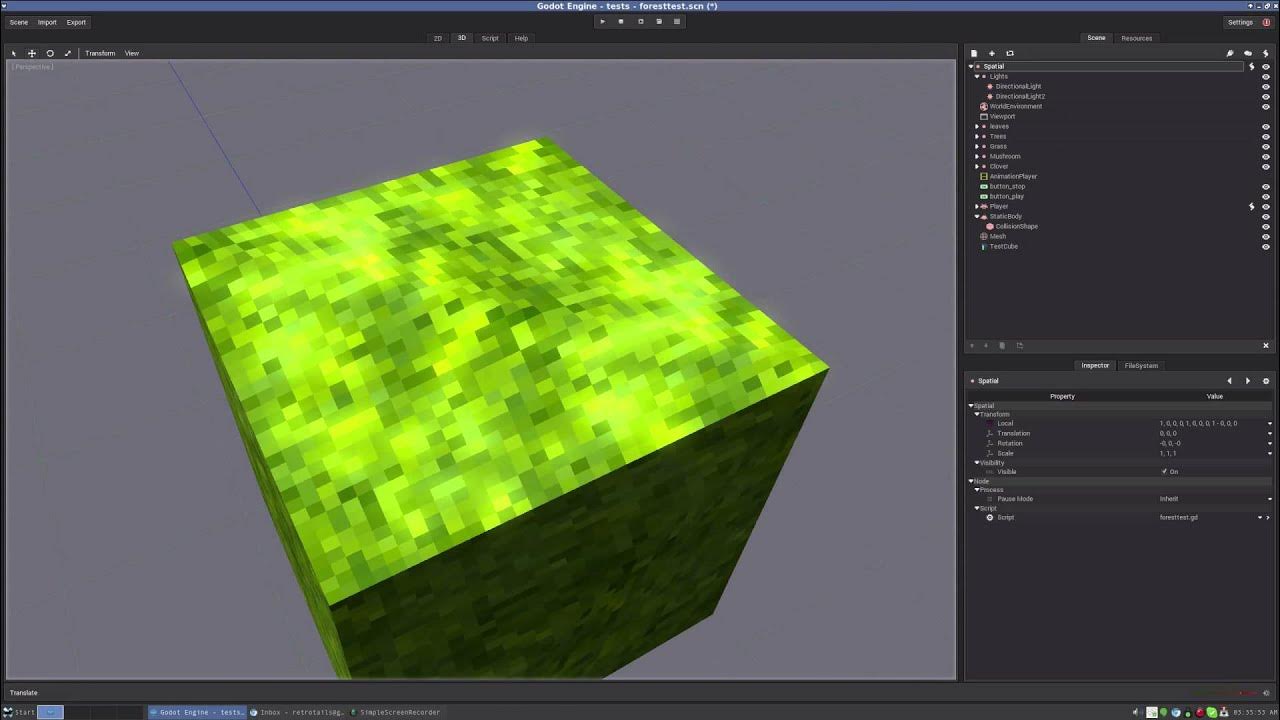Screen dimensions: 1280x720
Task: Select the arrow Select Mode tool
Action: [x=14, y=53]
